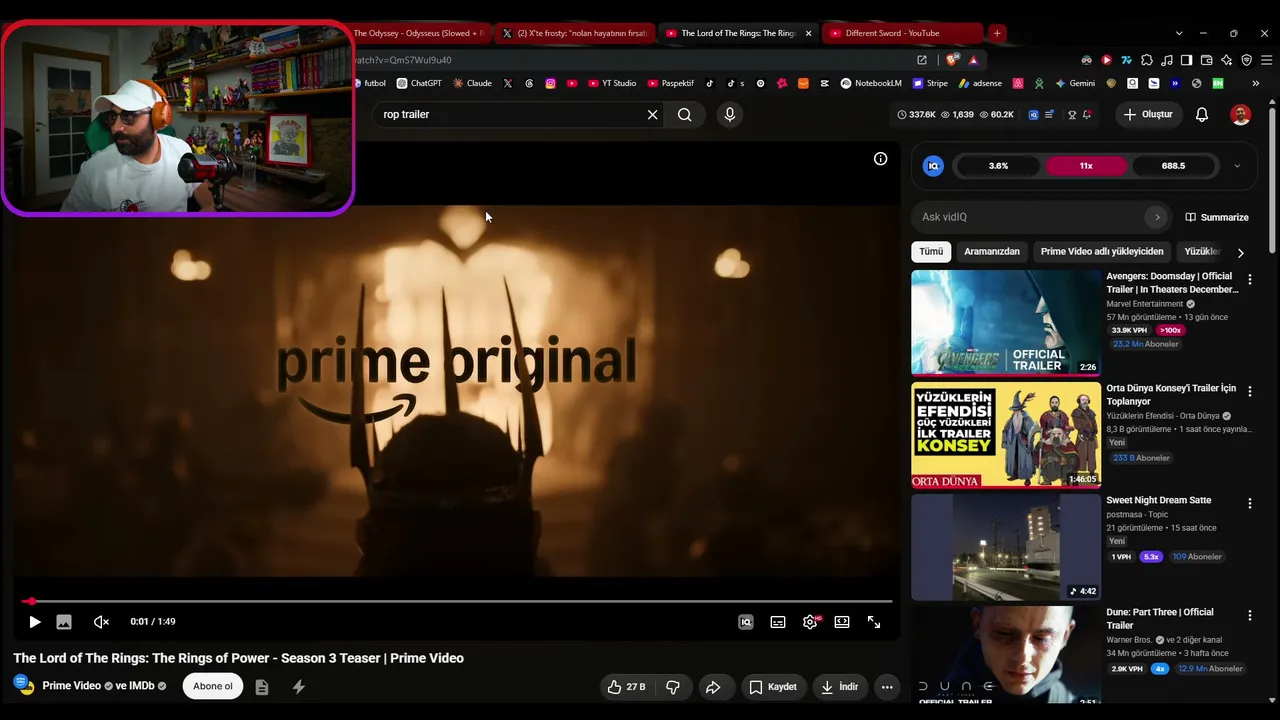Viewport: 1280px width, 720px height.
Task: Close The Lord of The Rings tab
Action: (x=809, y=33)
